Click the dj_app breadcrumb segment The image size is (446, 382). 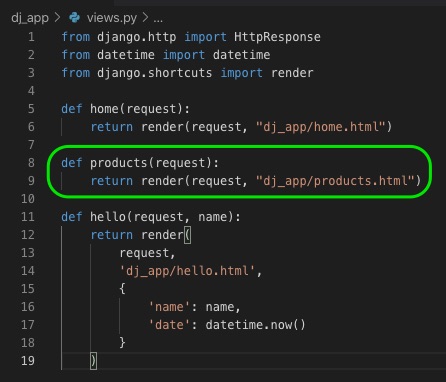pos(30,18)
